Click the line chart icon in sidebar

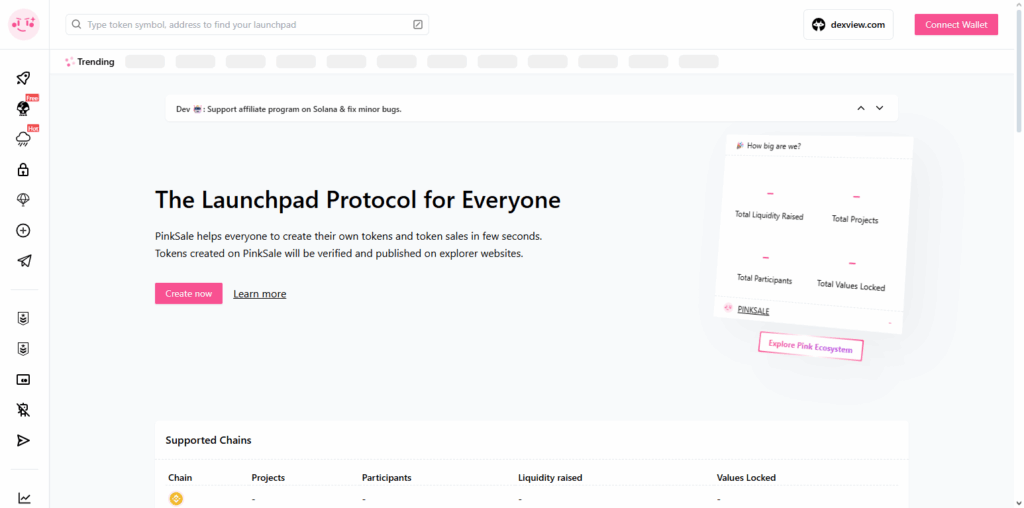click(x=24, y=498)
